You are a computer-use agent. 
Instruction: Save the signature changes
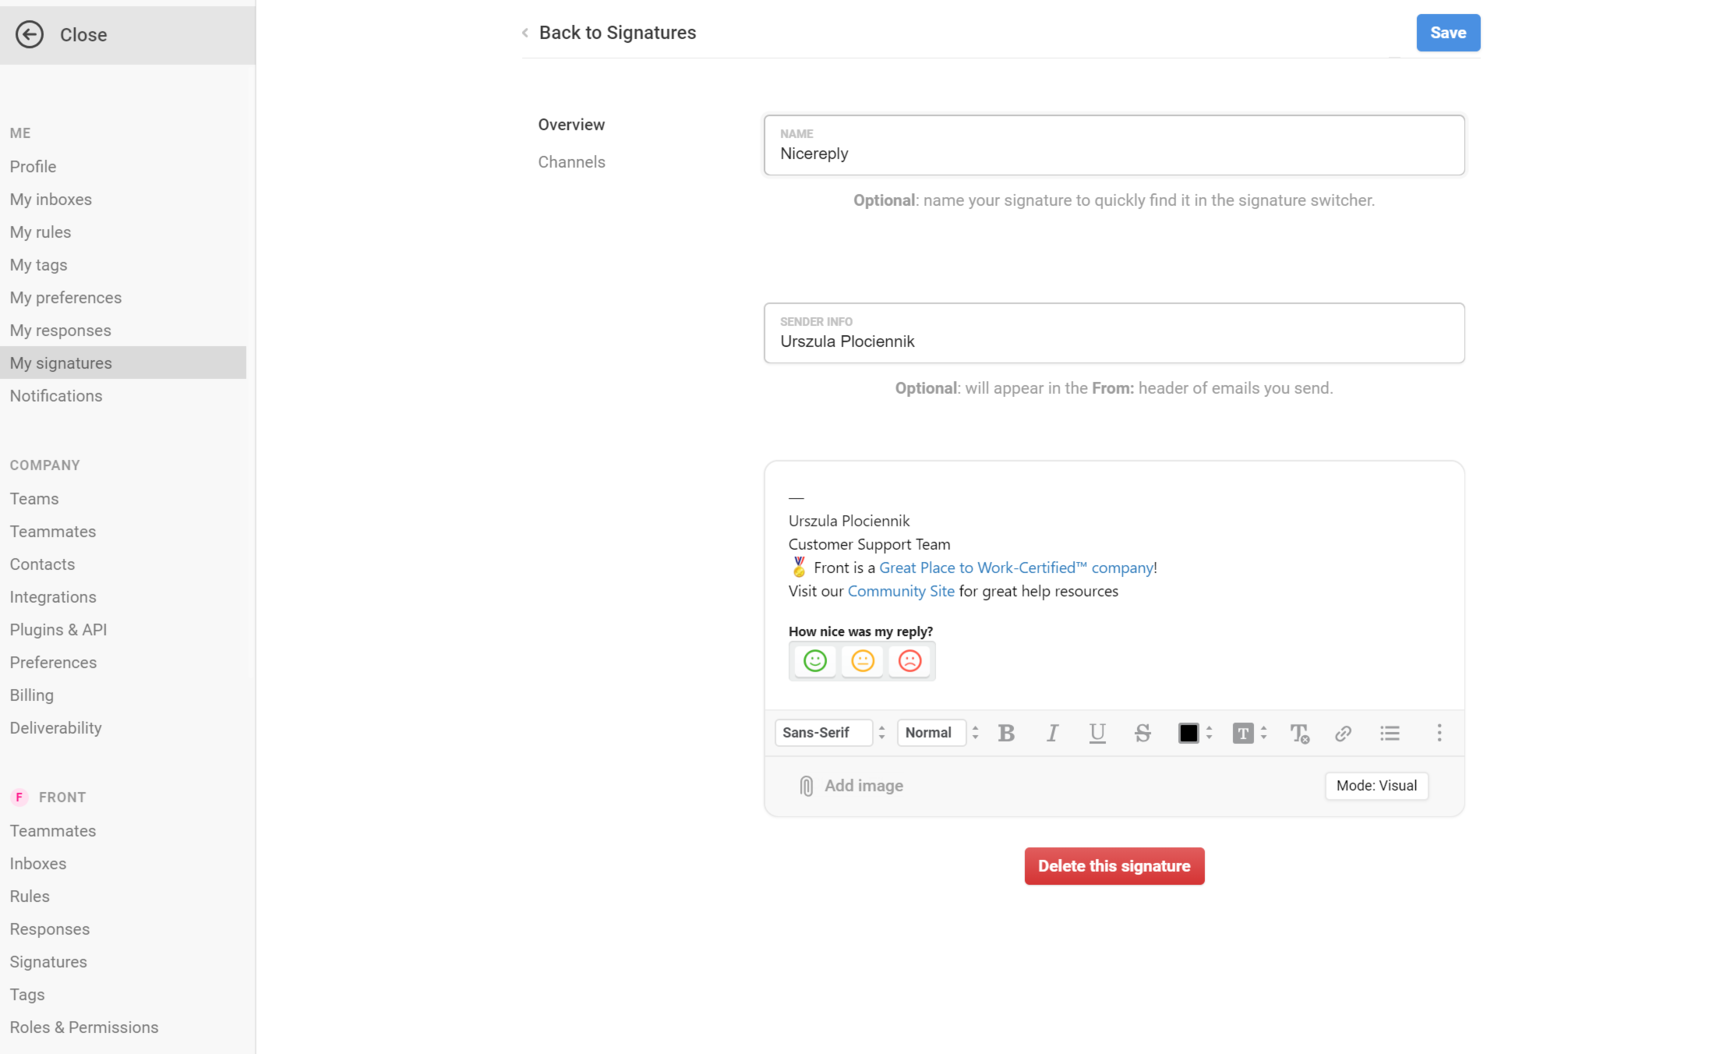1447,33
